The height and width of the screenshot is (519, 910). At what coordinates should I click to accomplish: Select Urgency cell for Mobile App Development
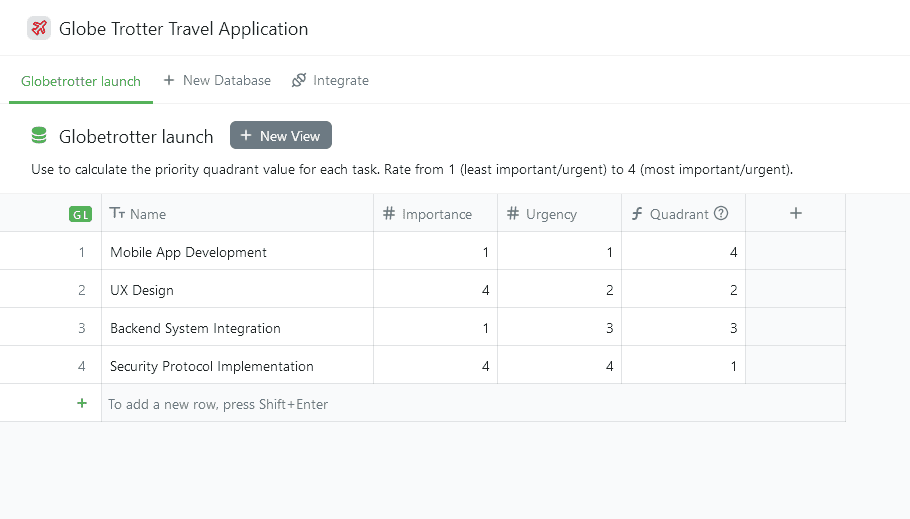coord(559,251)
